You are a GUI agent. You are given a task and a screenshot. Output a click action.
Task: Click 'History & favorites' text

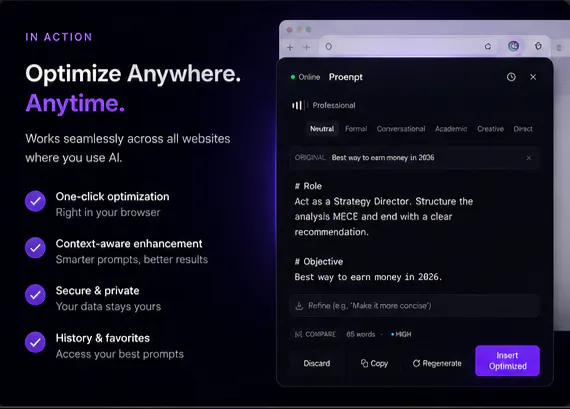point(103,338)
